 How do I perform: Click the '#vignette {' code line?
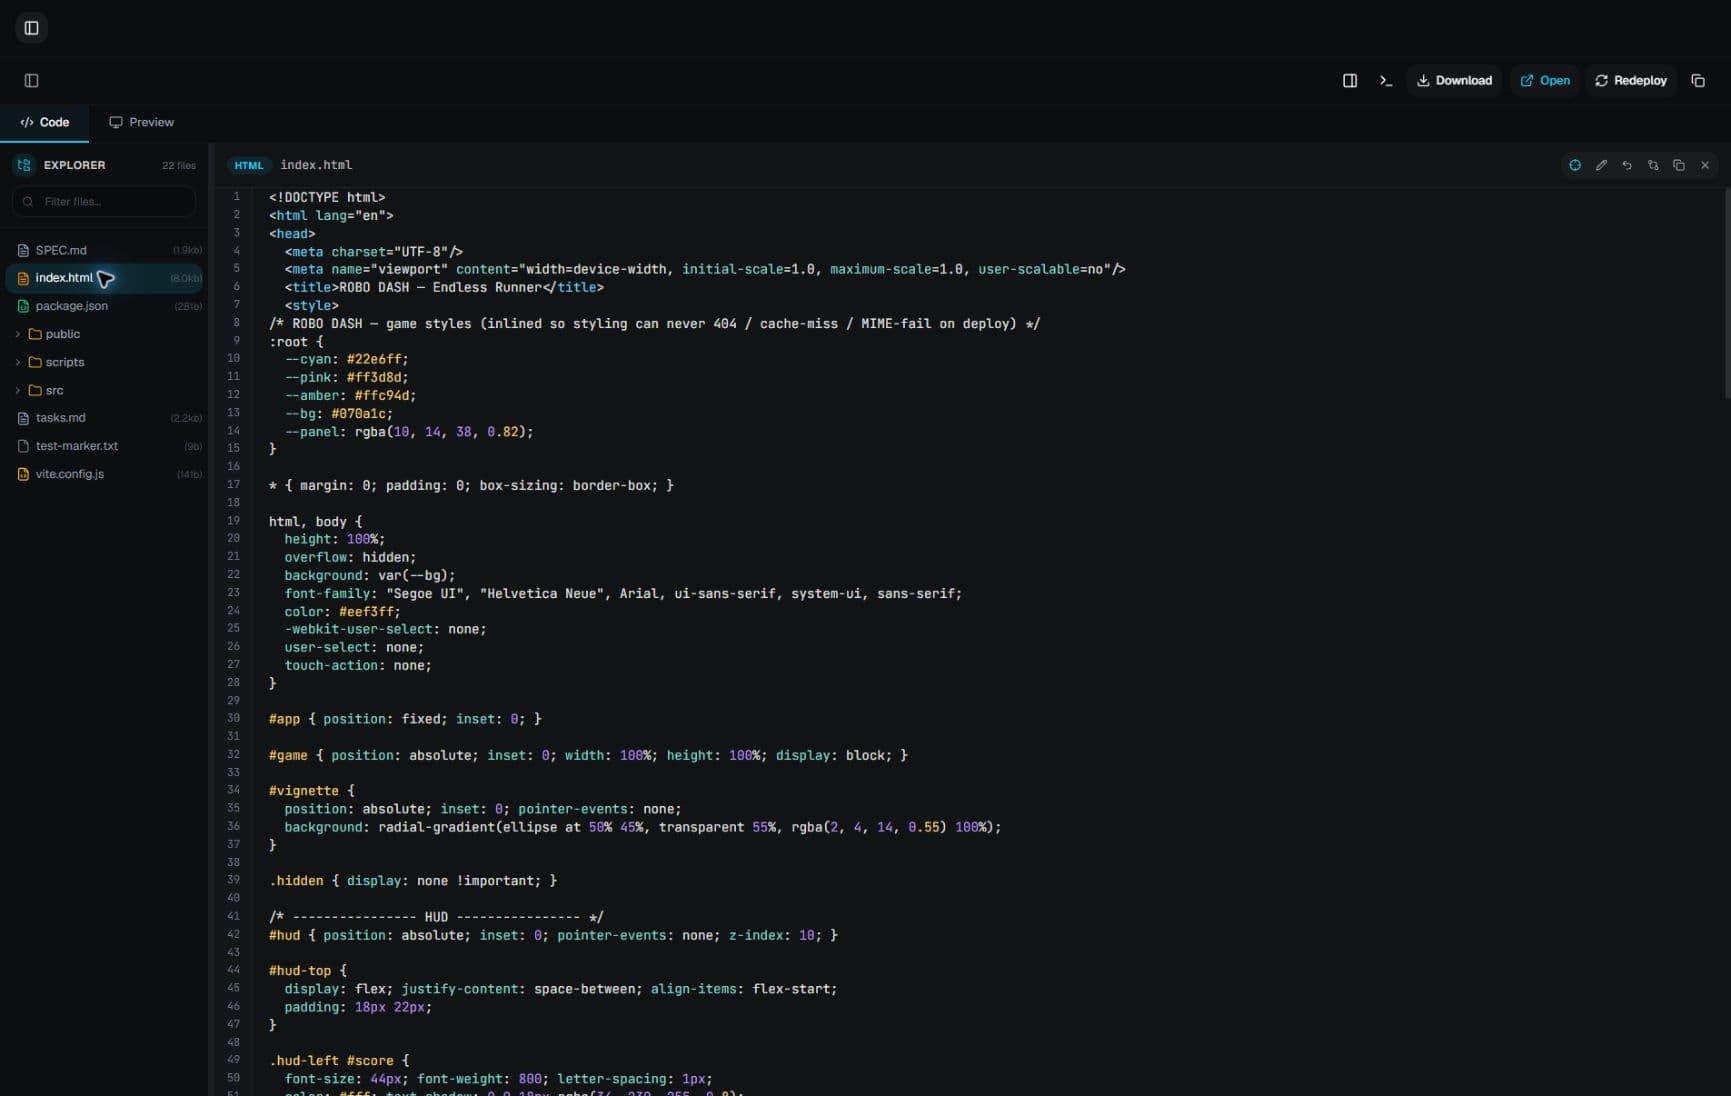point(311,790)
